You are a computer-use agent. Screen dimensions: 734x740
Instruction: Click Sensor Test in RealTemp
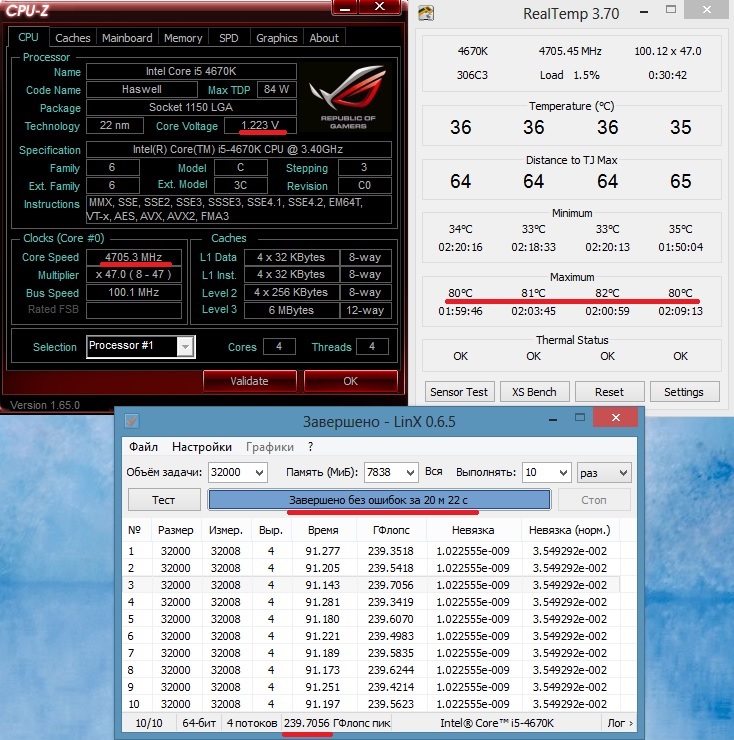point(459,392)
